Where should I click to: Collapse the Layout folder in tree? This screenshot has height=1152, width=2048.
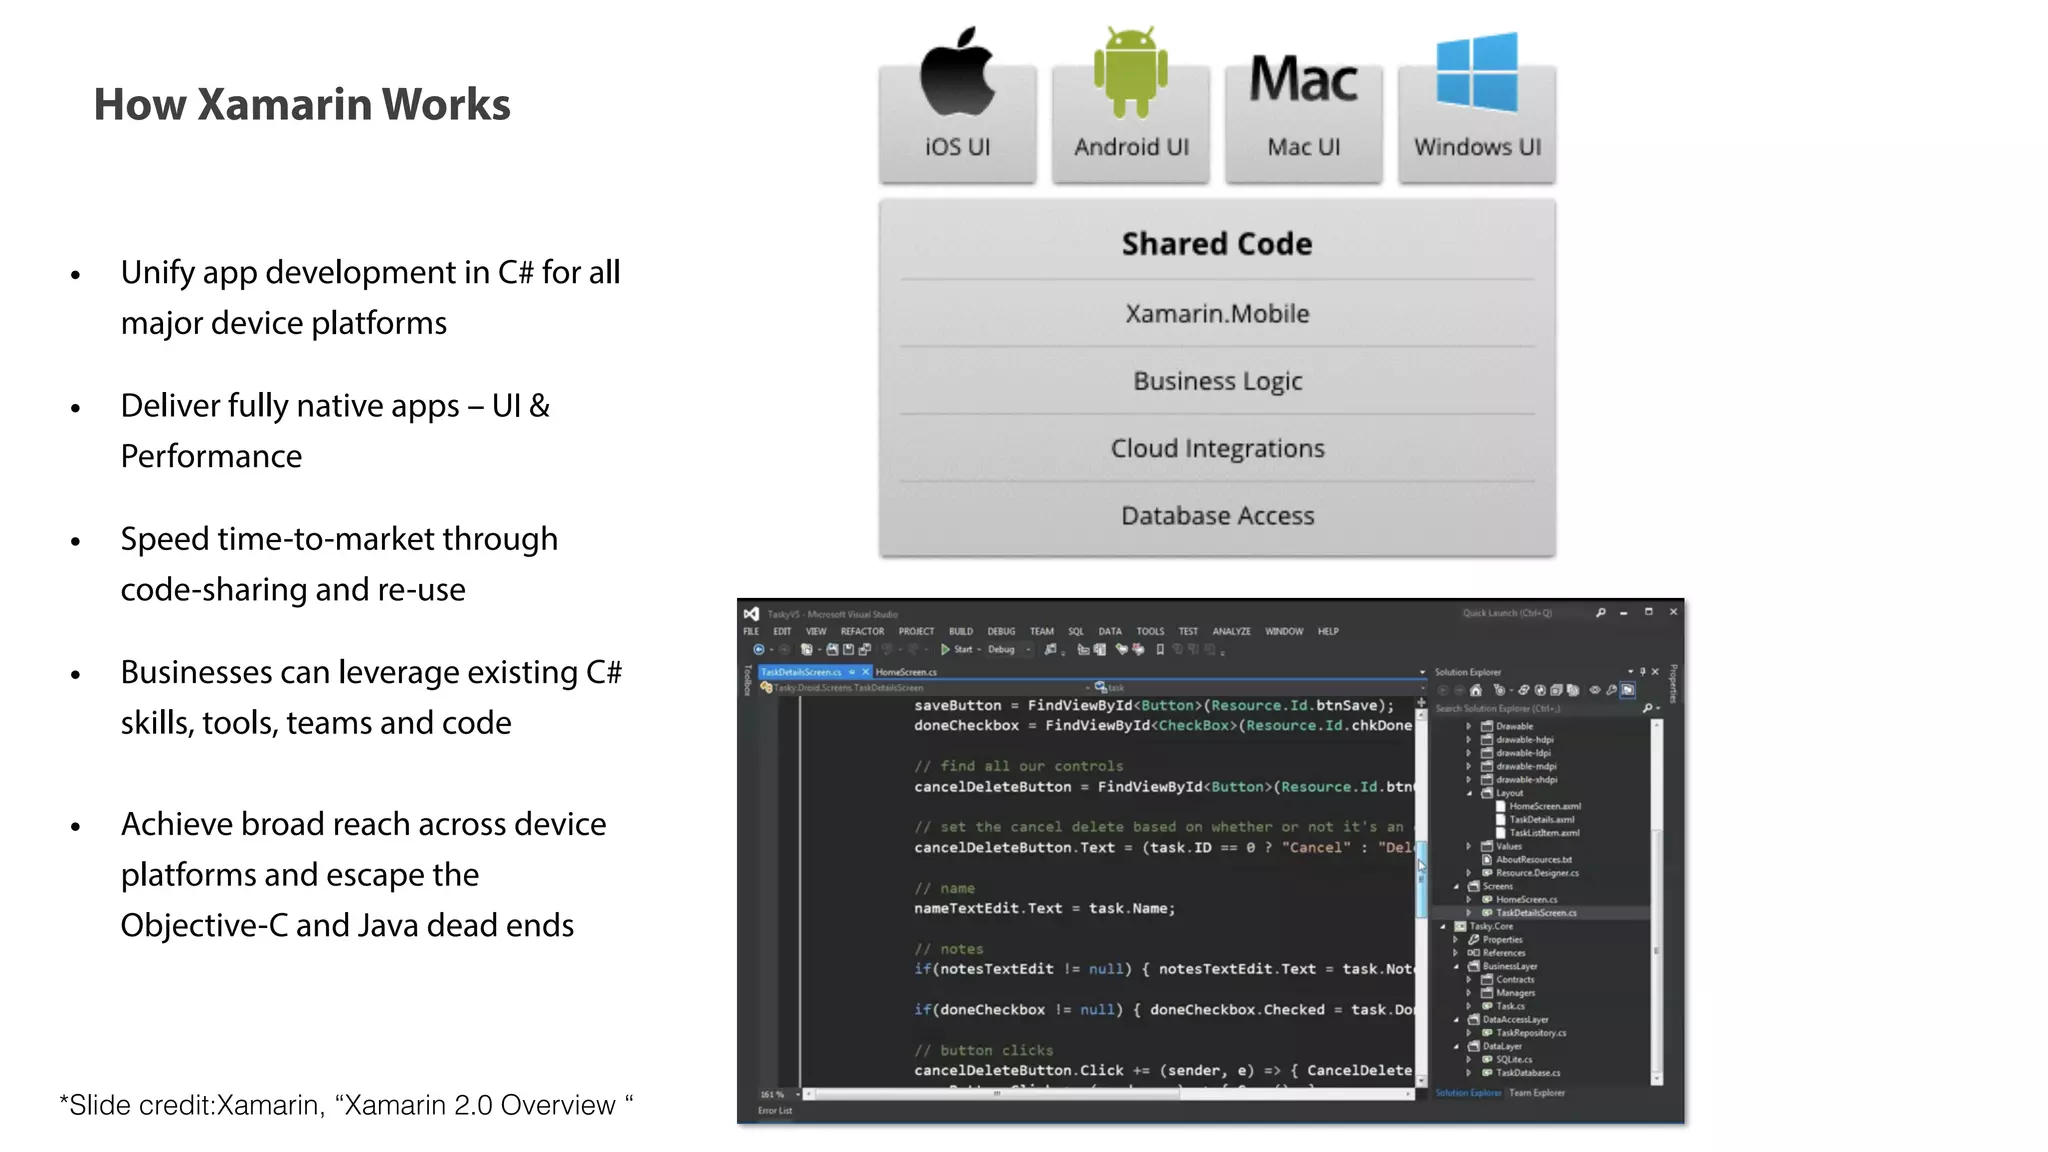point(1469,793)
